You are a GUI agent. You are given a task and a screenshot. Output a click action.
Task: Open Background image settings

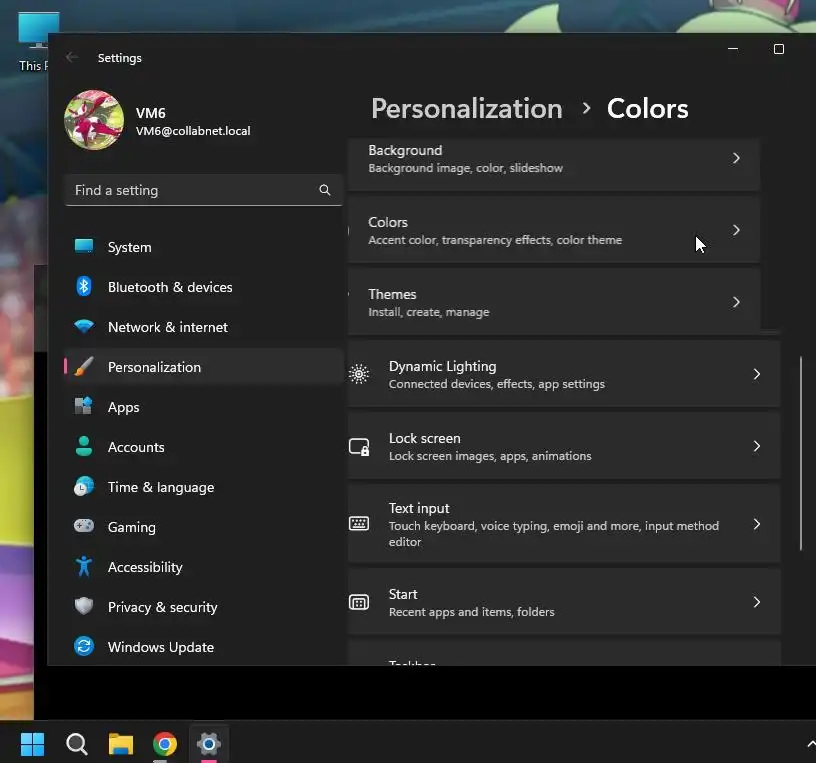[554, 164]
